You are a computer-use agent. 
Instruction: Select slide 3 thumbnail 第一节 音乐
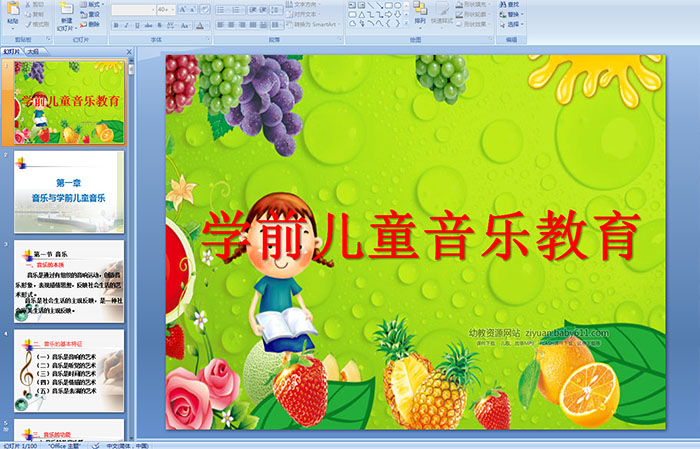69,281
